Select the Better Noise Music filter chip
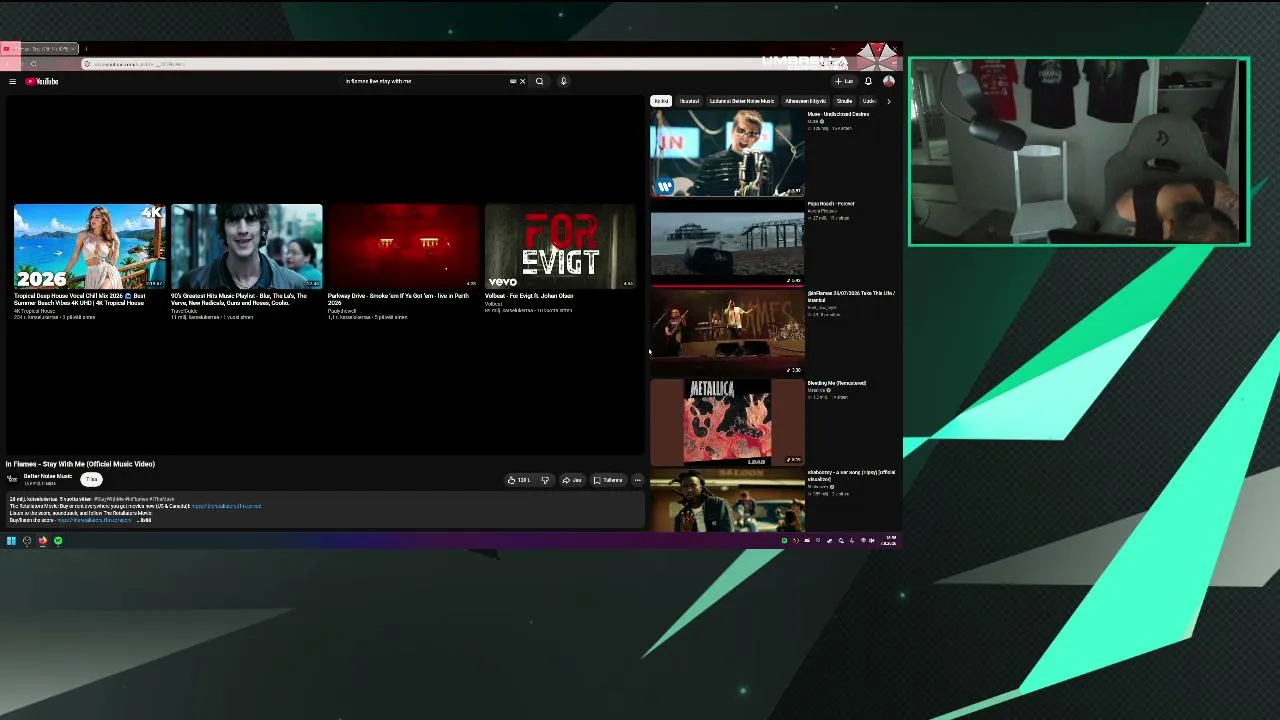The image size is (1280, 720). pyautogui.click(x=742, y=101)
